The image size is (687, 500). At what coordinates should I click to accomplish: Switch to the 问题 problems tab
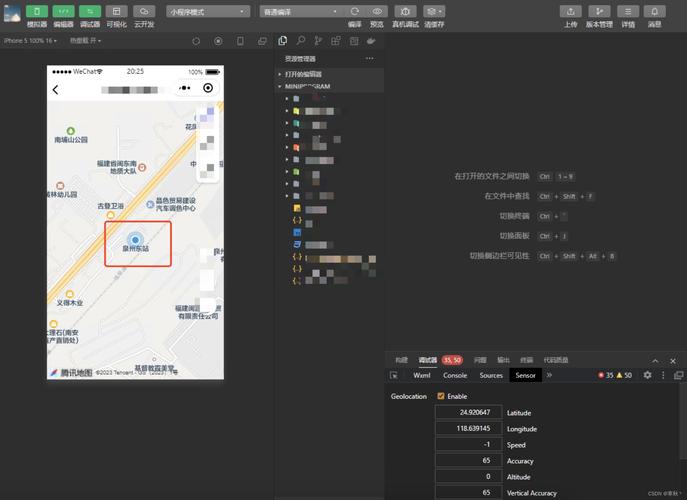pyautogui.click(x=480, y=360)
